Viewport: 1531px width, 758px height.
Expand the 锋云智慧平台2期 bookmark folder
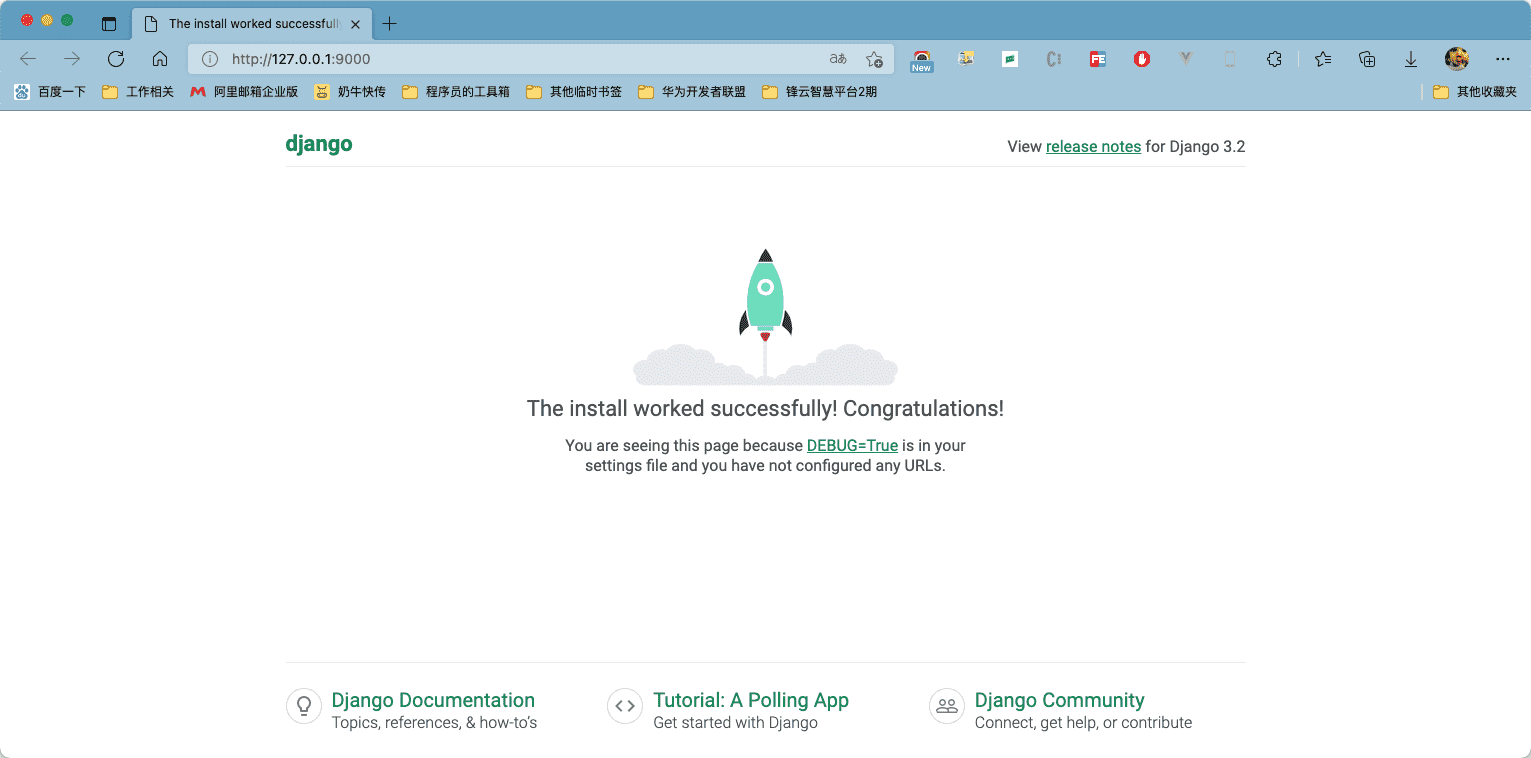point(820,92)
